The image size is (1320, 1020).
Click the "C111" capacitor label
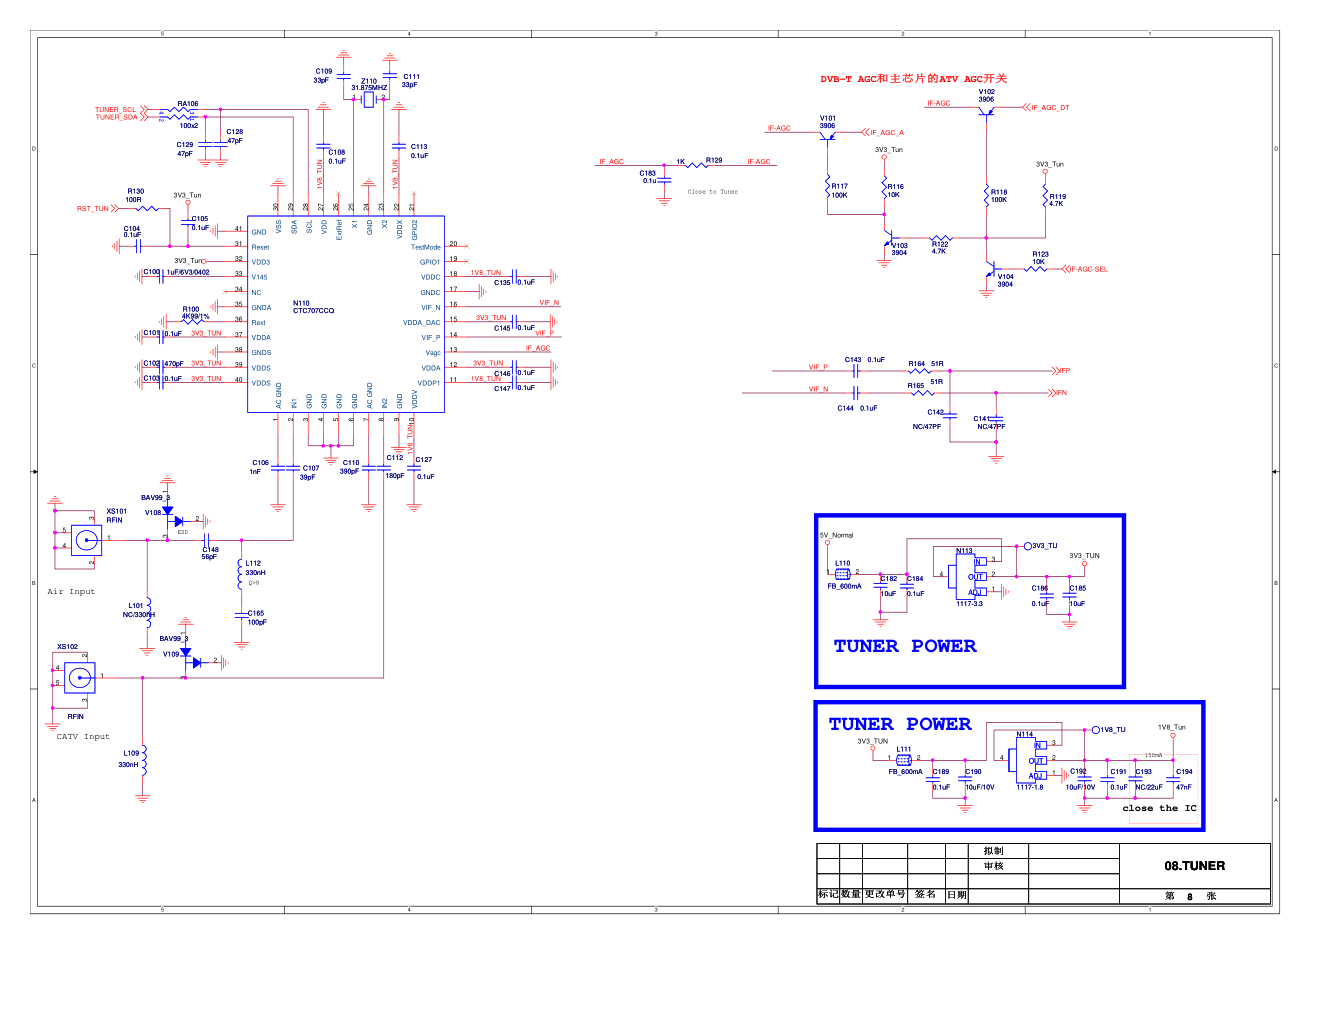411,77
